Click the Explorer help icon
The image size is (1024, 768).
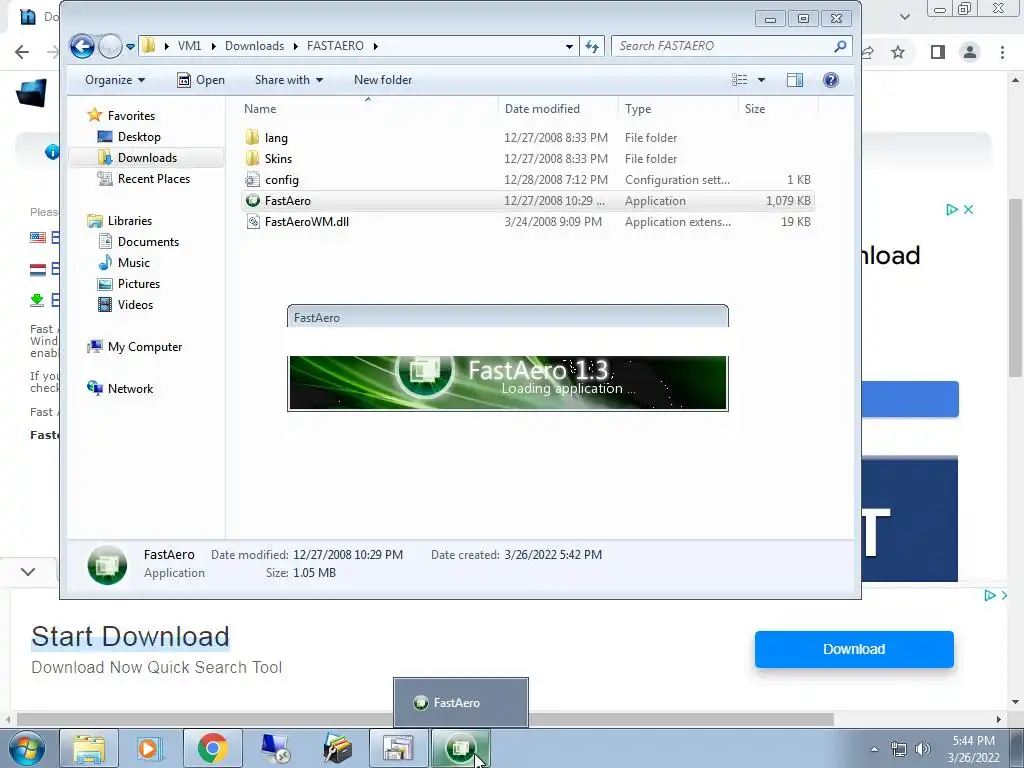click(831, 80)
